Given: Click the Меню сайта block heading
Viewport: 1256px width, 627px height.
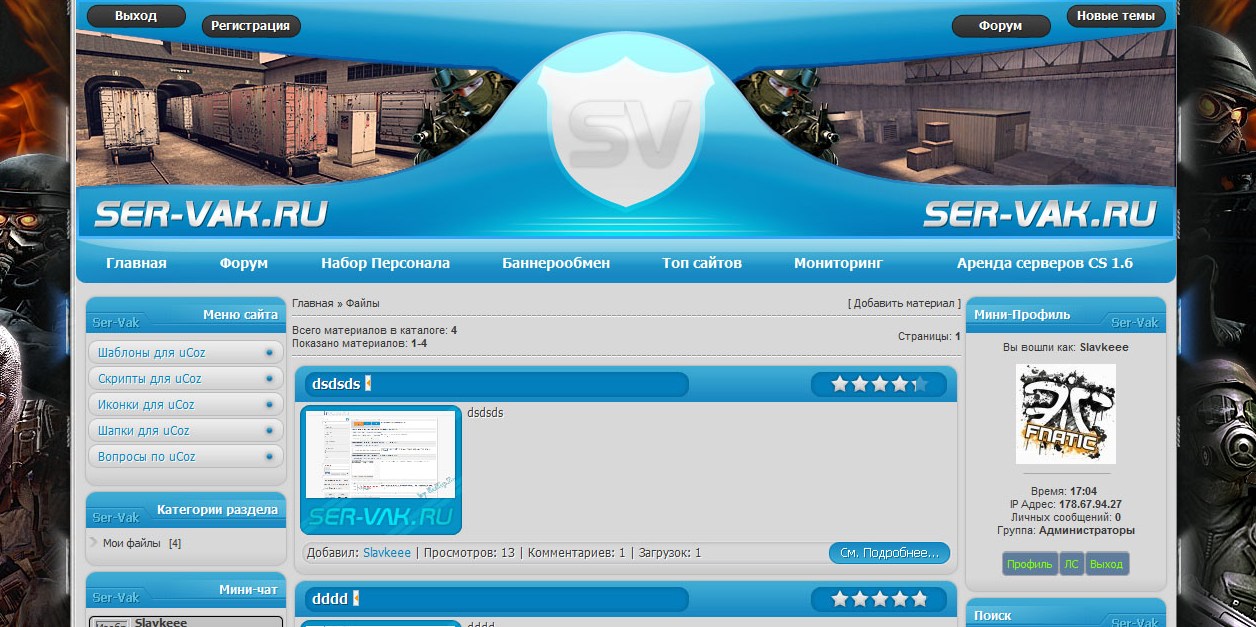Looking at the screenshot, I should (x=240, y=314).
